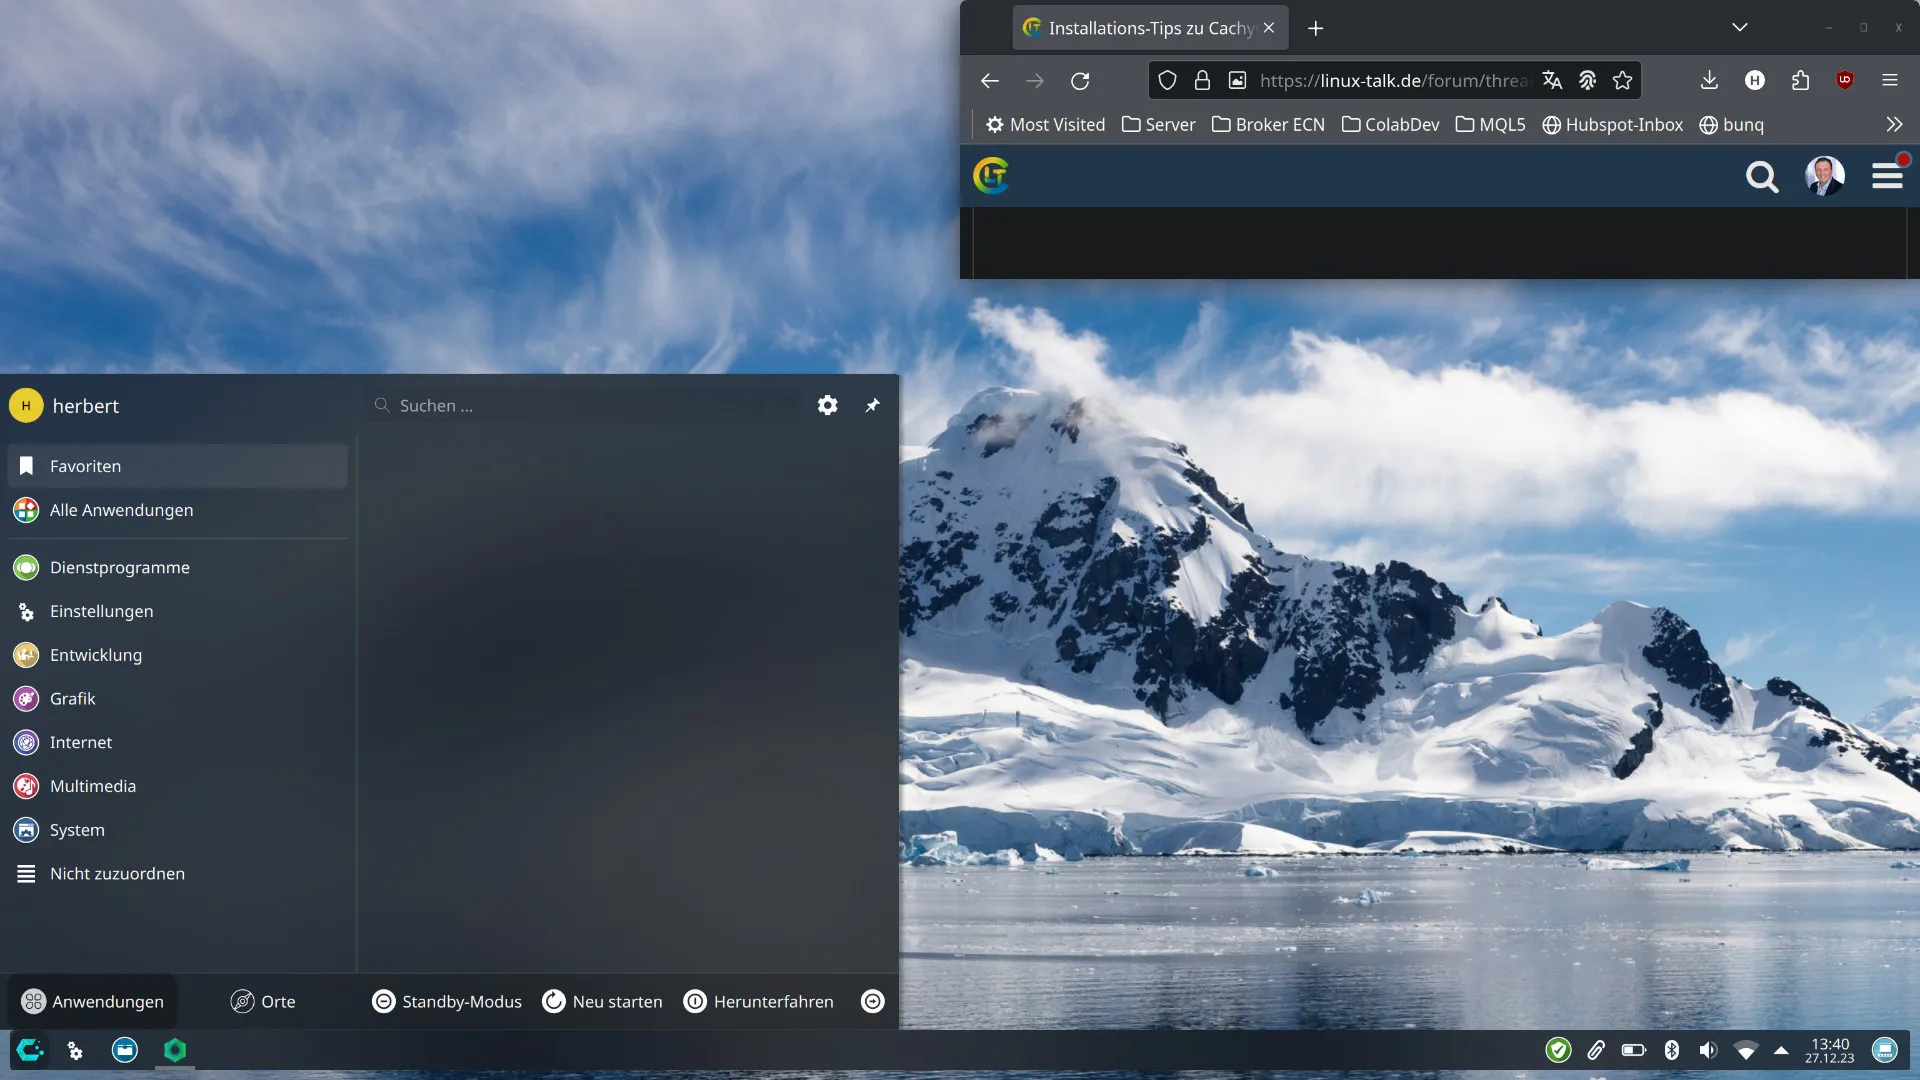Open the volume control tray icon
1920x1080 pixels.
tap(1708, 1050)
